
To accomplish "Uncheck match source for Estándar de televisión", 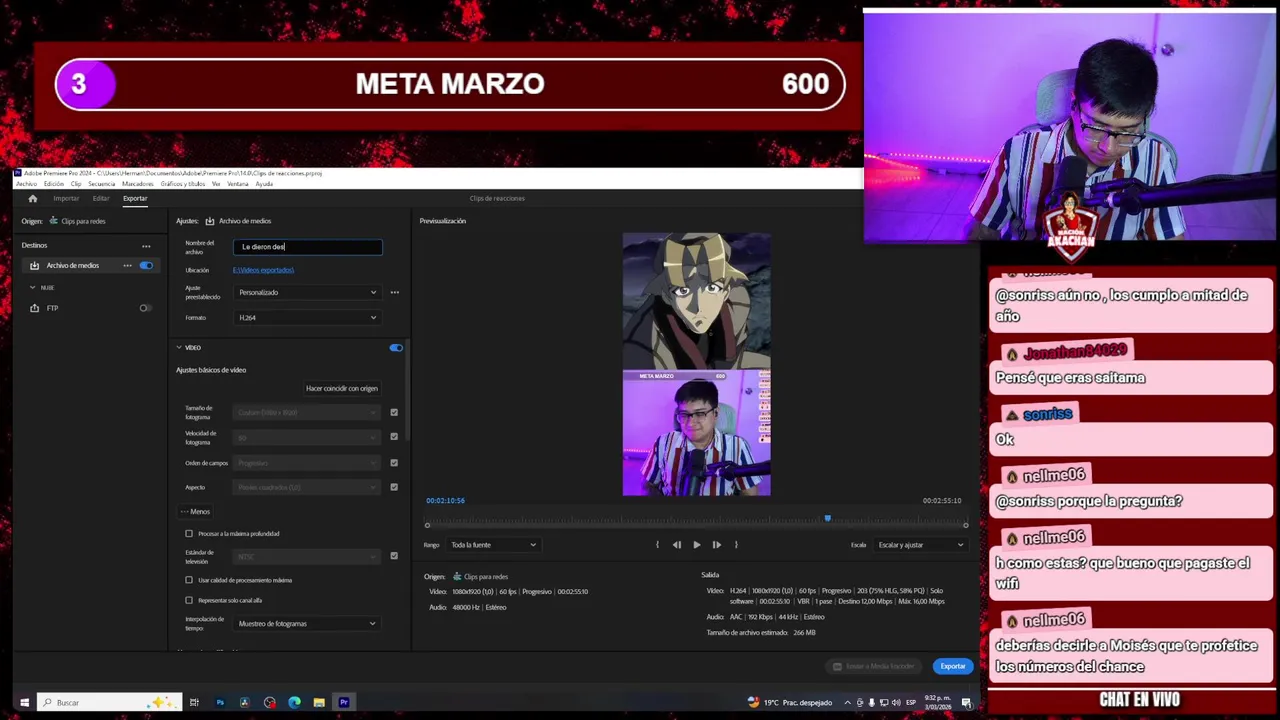I will [x=394, y=556].
